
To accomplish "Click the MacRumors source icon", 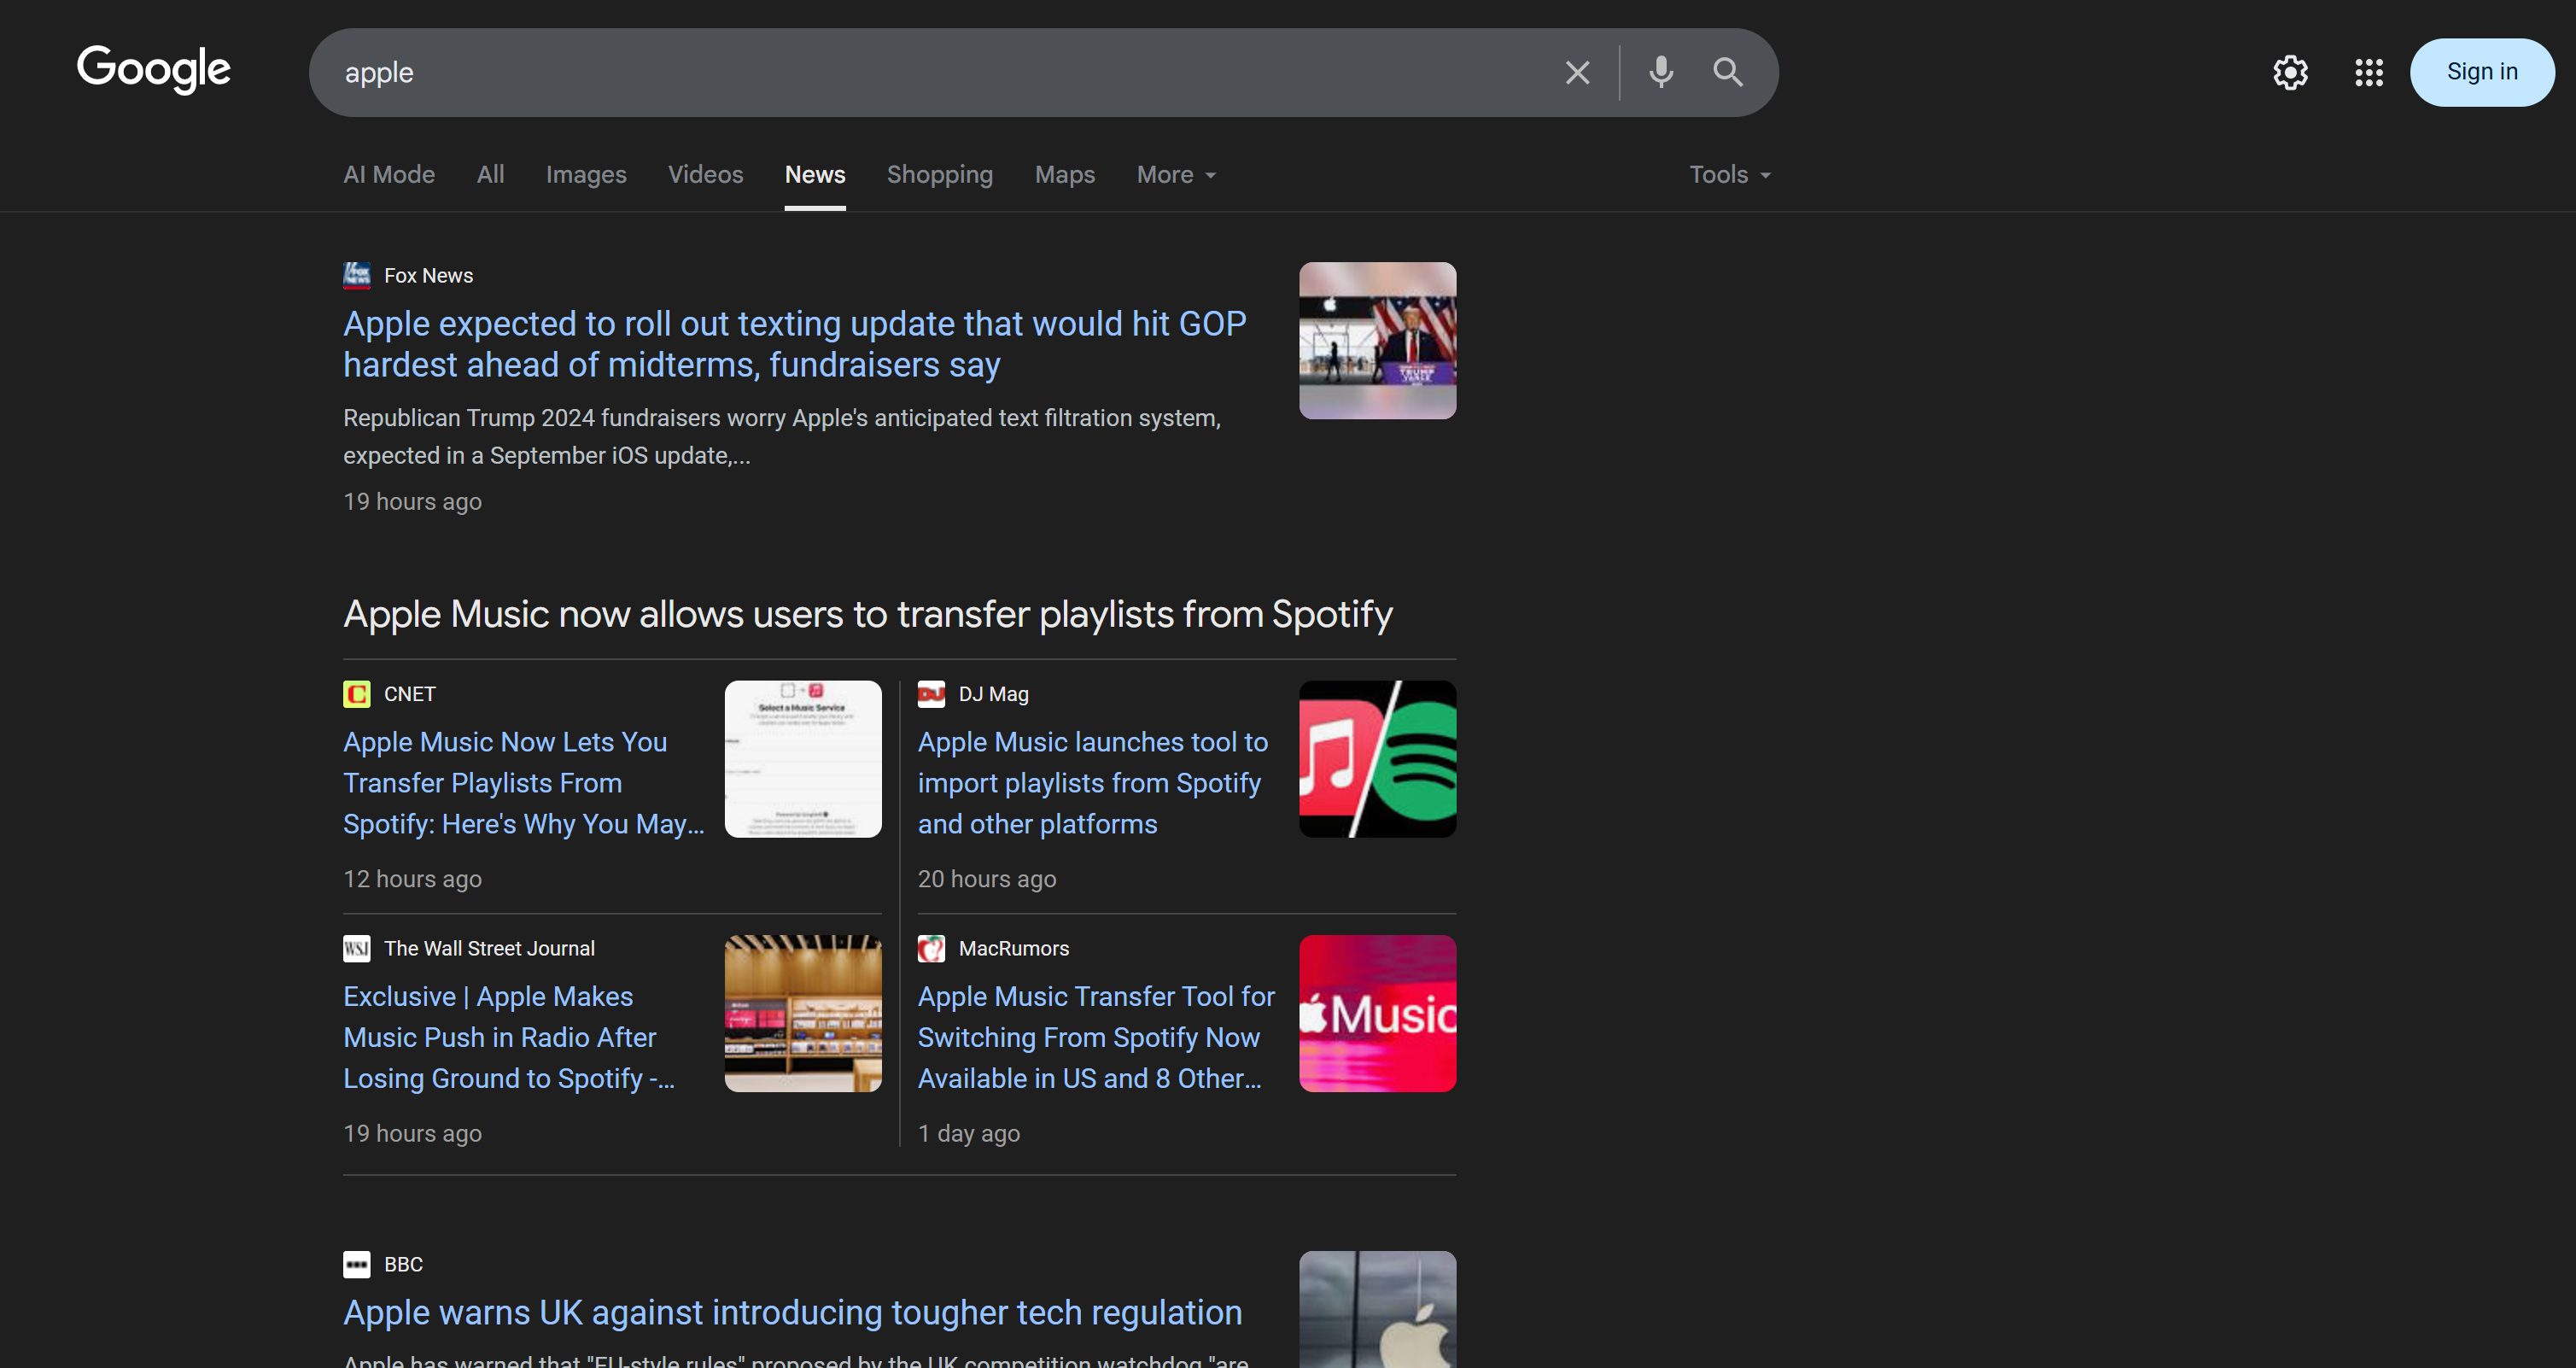I will (x=931, y=948).
